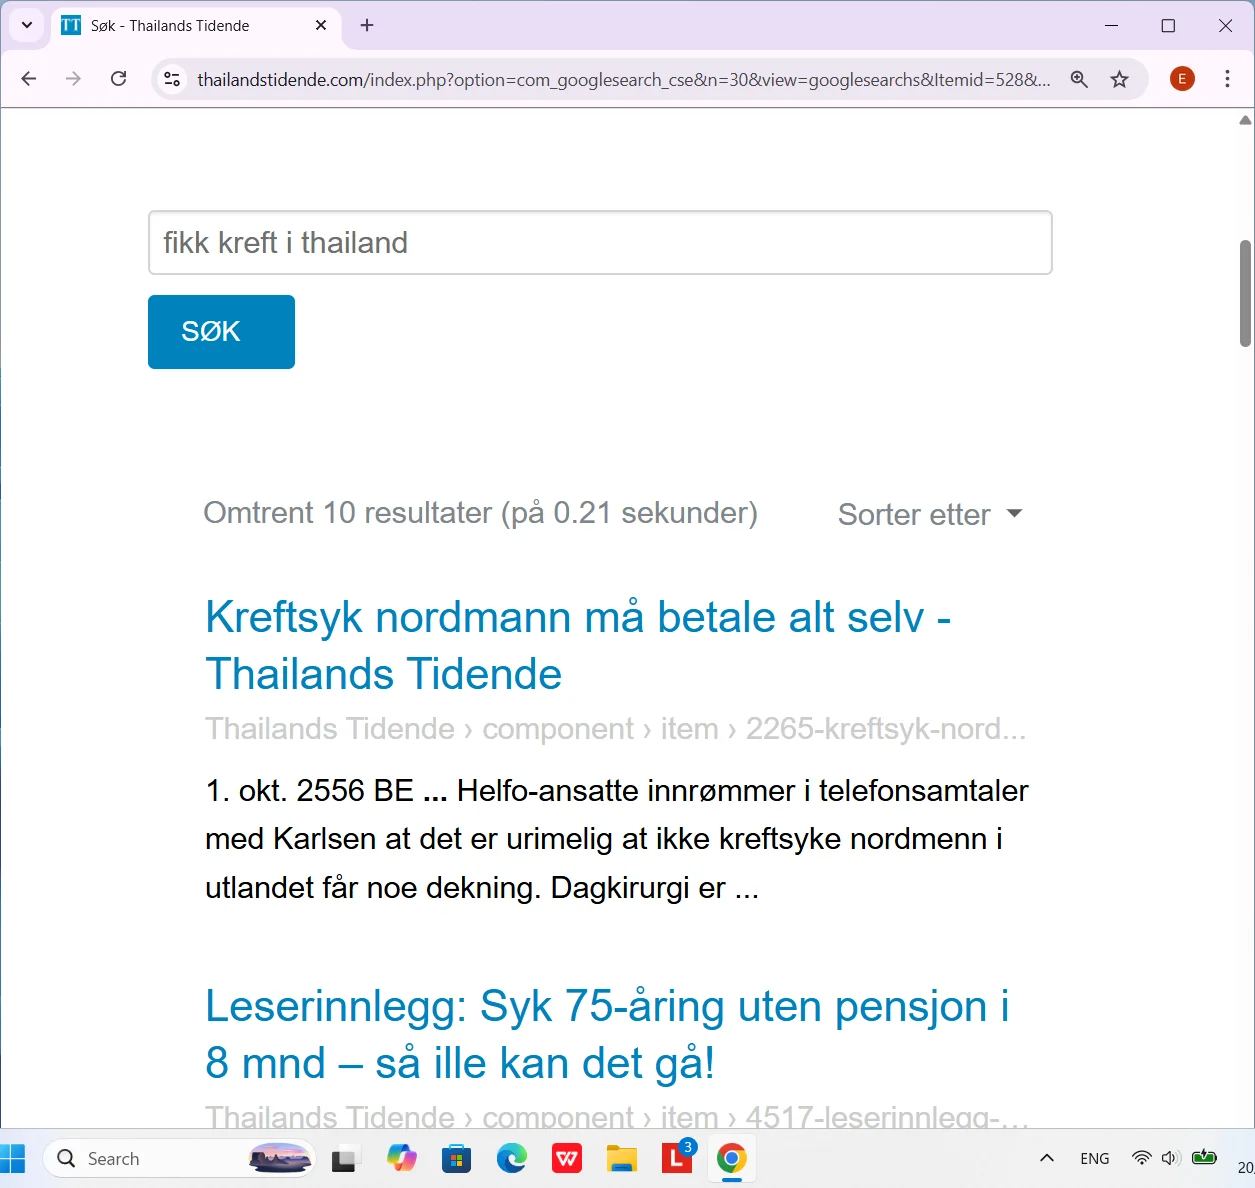
Task: Reload the current page
Action: pos(118,79)
